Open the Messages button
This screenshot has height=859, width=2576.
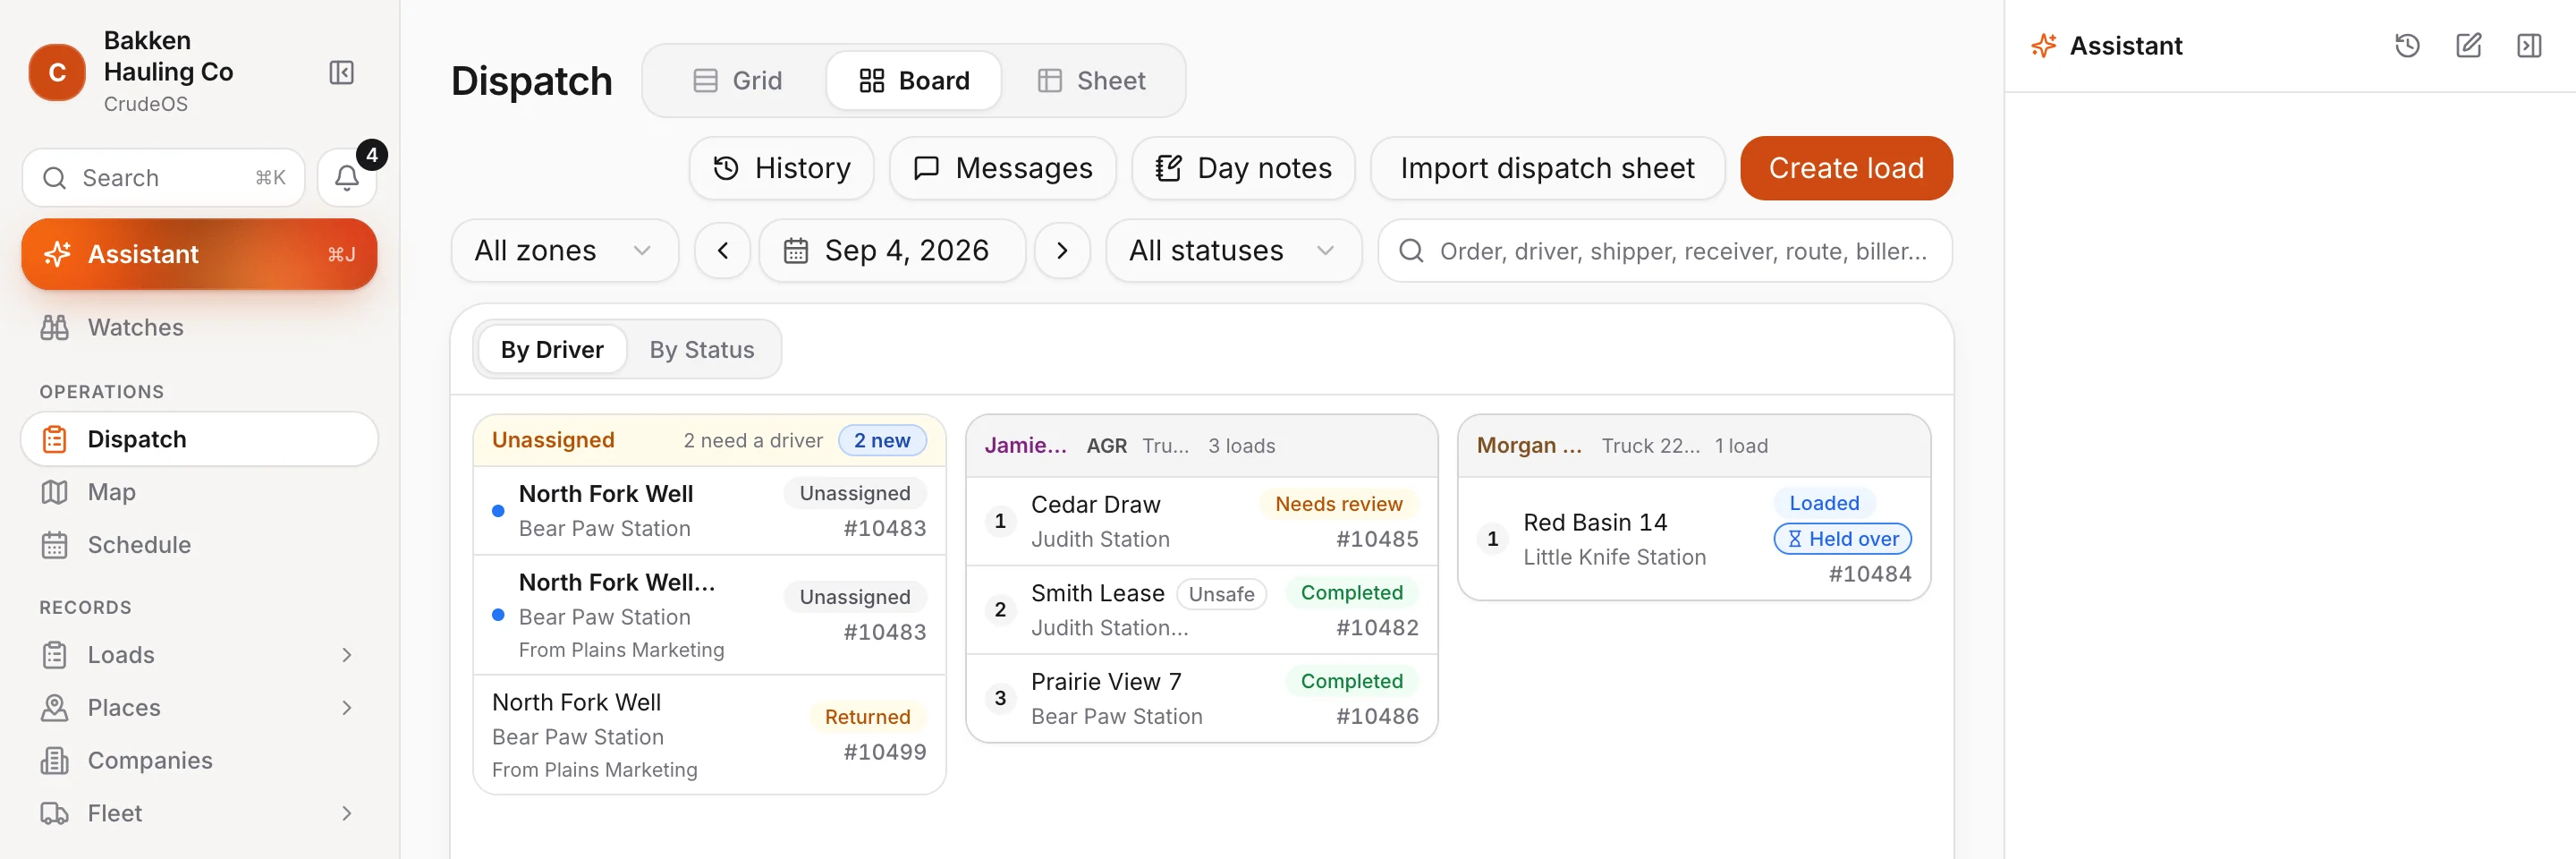pos(1003,168)
